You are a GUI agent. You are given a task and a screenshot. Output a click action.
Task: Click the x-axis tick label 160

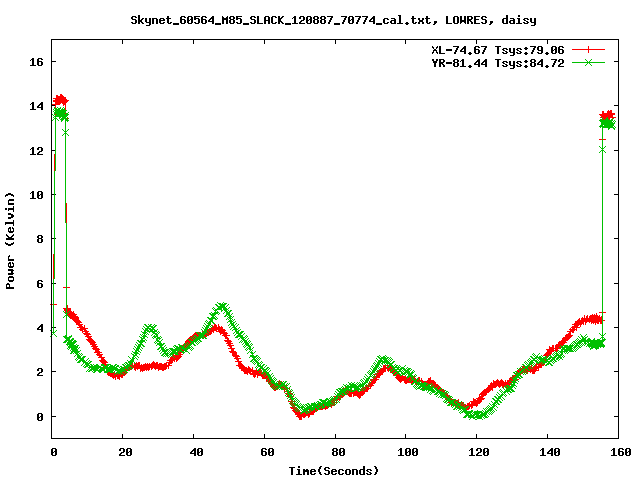coord(620,452)
